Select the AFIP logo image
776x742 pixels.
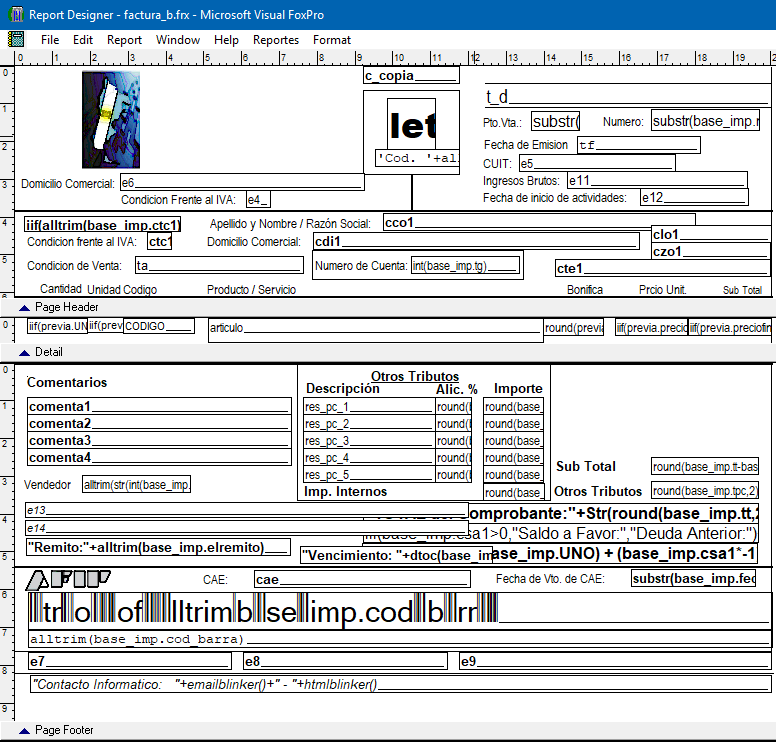(68, 580)
